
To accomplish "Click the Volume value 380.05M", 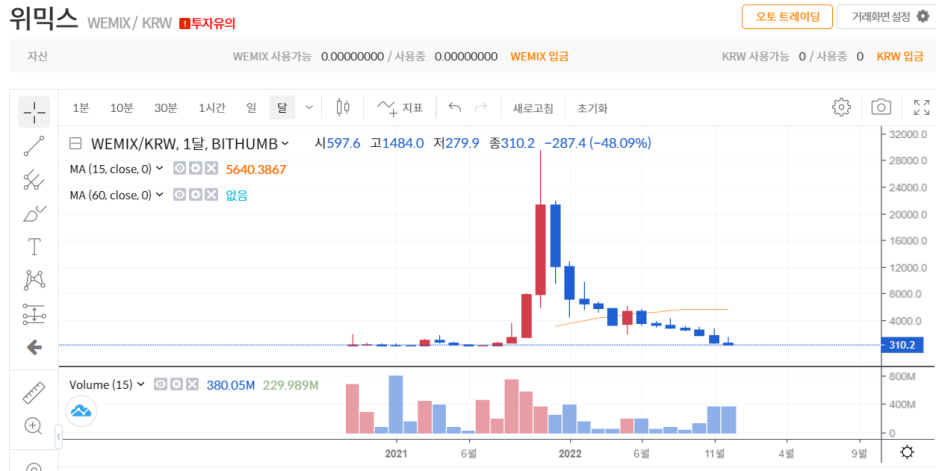I will pos(230,385).
